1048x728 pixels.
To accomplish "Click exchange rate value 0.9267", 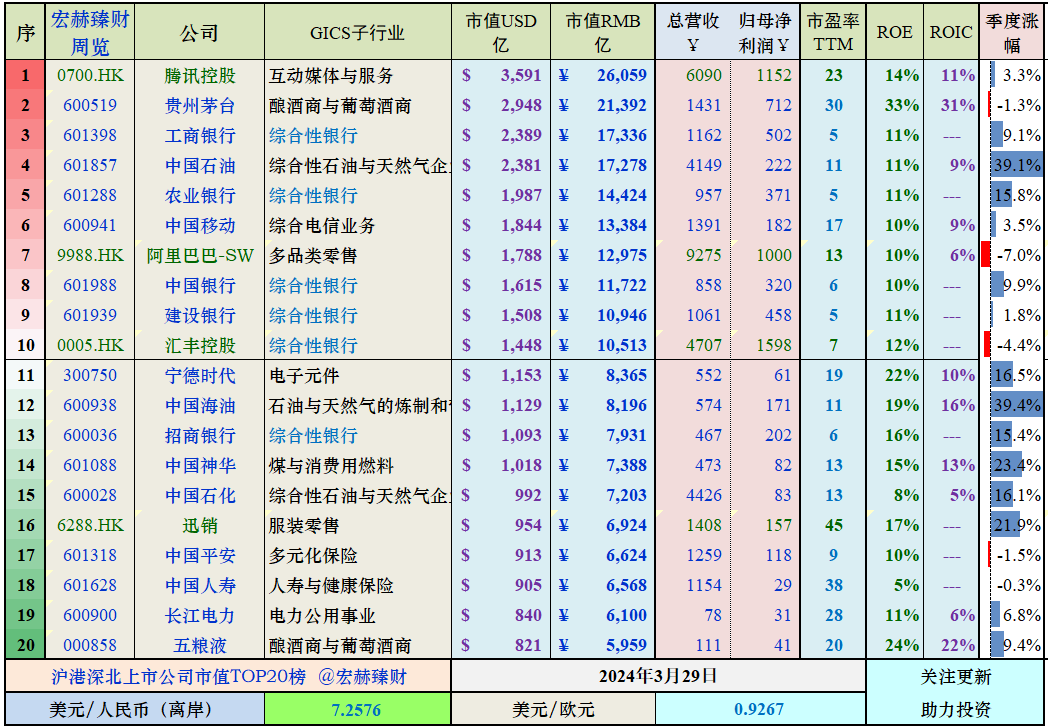I will [x=759, y=709].
